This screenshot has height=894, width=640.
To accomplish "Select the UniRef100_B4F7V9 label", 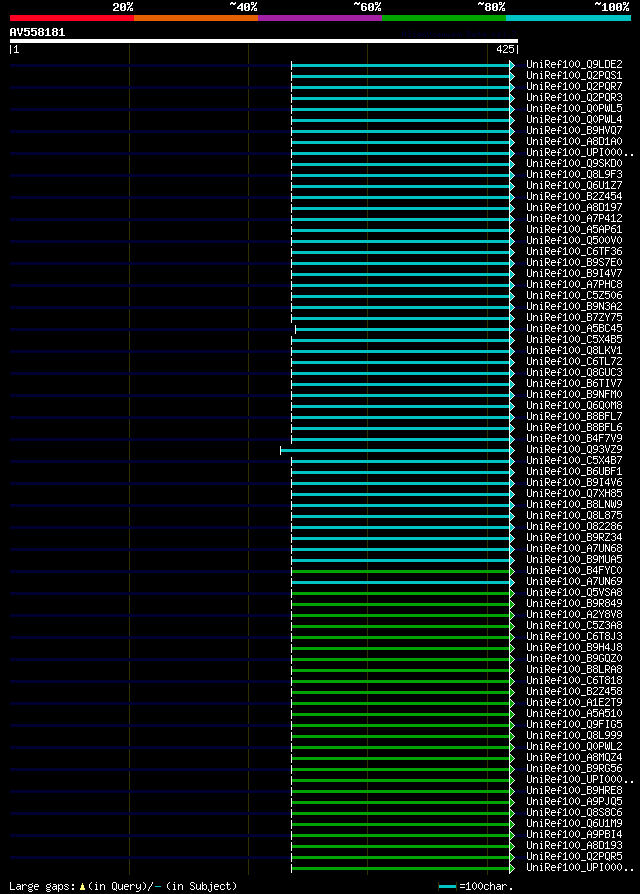I will (574, 438).
